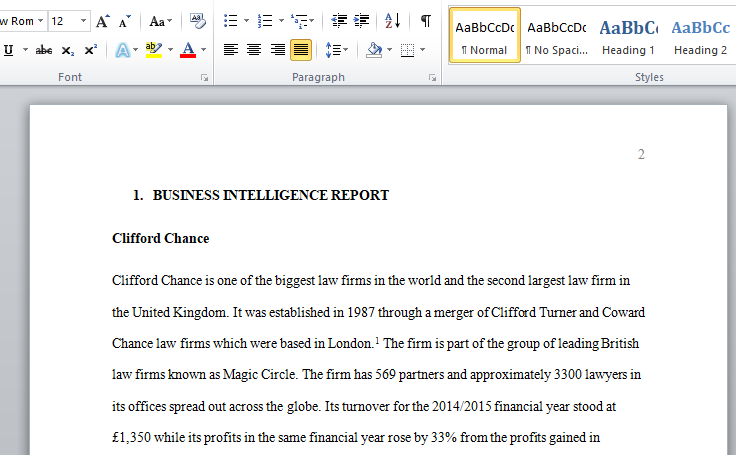Click the Borders icon
This screenshot has height=455, width=736.
coord(407,50)
